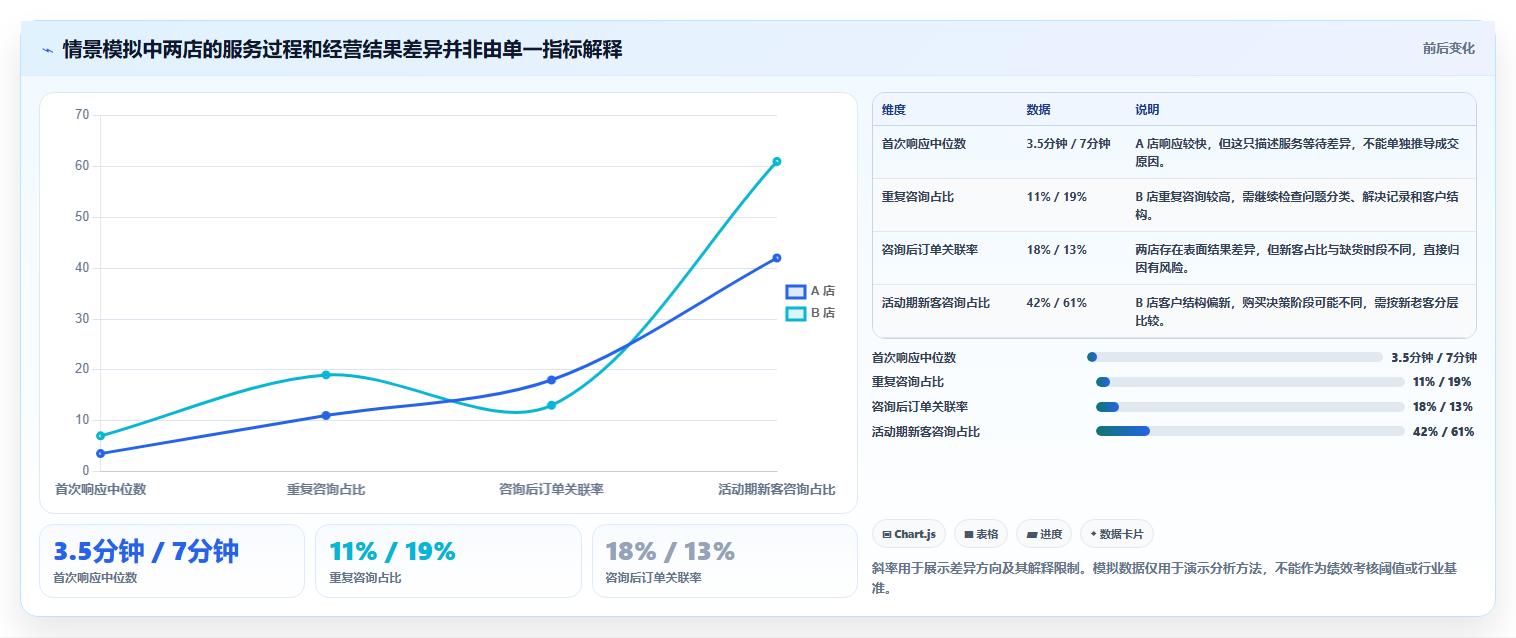Click the explanation starting 两店存在表面结果差异
This screenshot has width=1516, height=638.
pos(1299,258)
